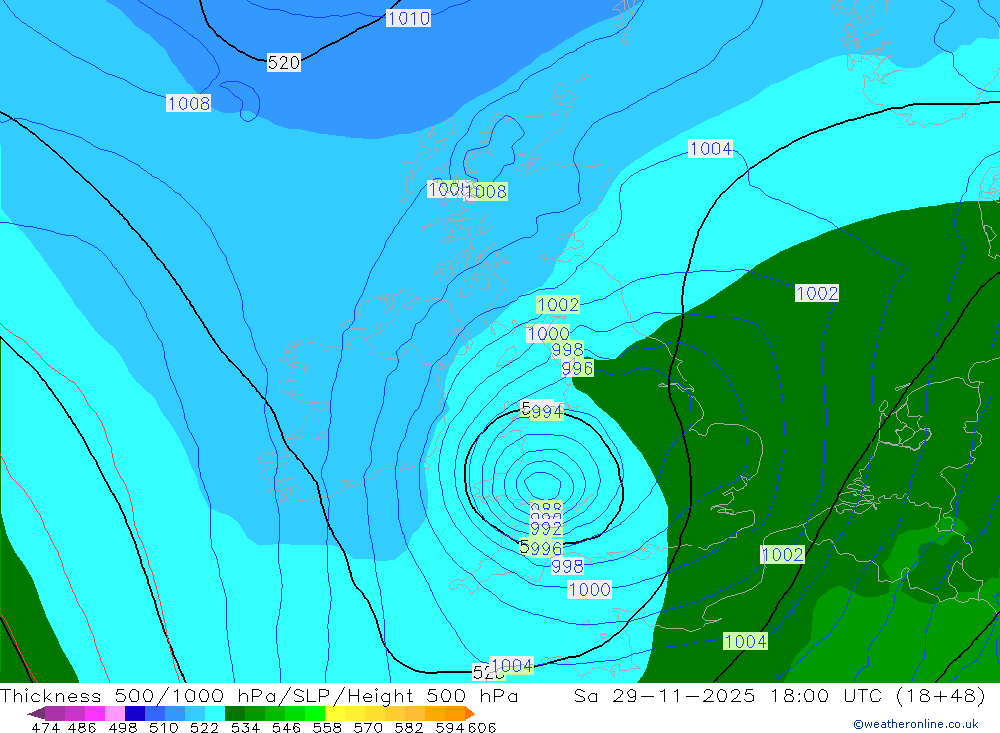The height and width of the screenshot is (733, 1000).
Task: Select the darkest green legend swatch above 534
Action: (x=235, y=713)
